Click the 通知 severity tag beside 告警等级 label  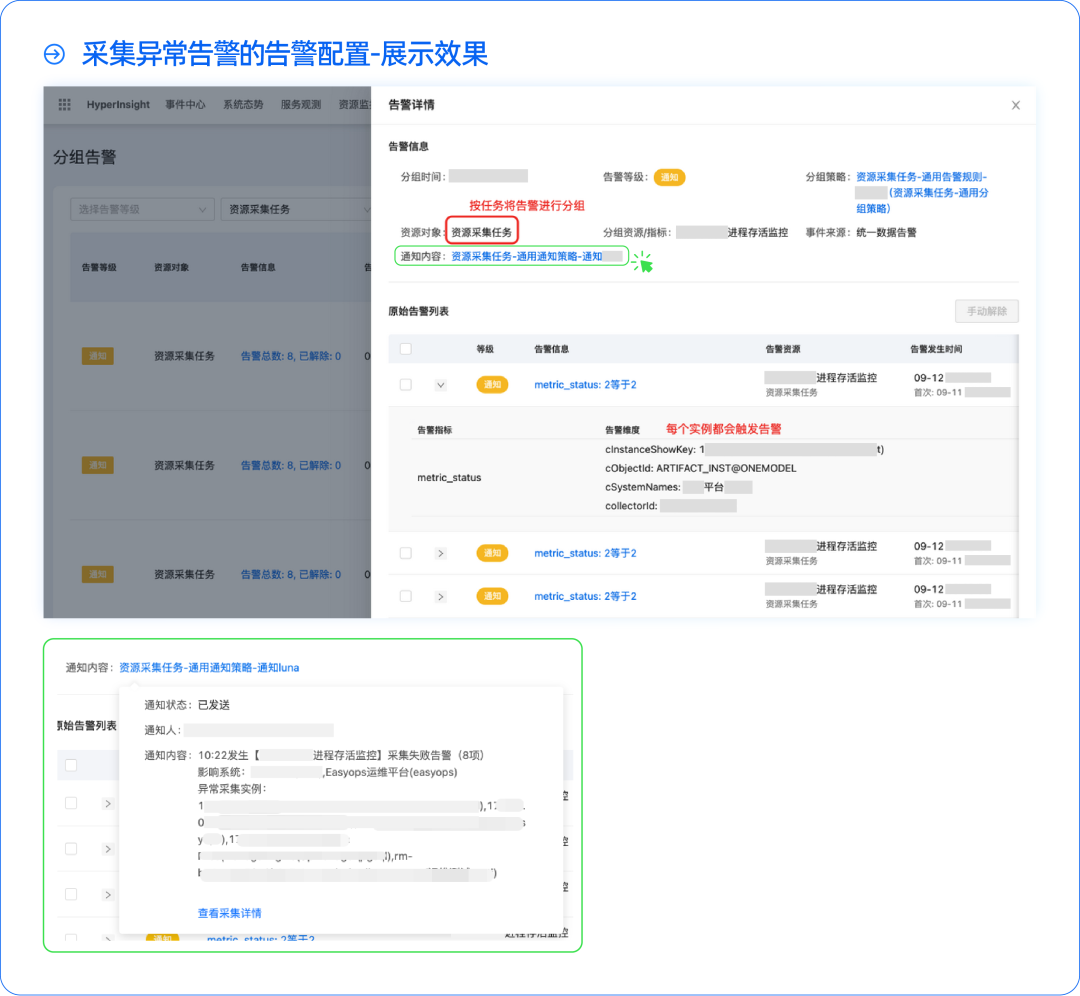pyautogui.click(x=670, y=177)
